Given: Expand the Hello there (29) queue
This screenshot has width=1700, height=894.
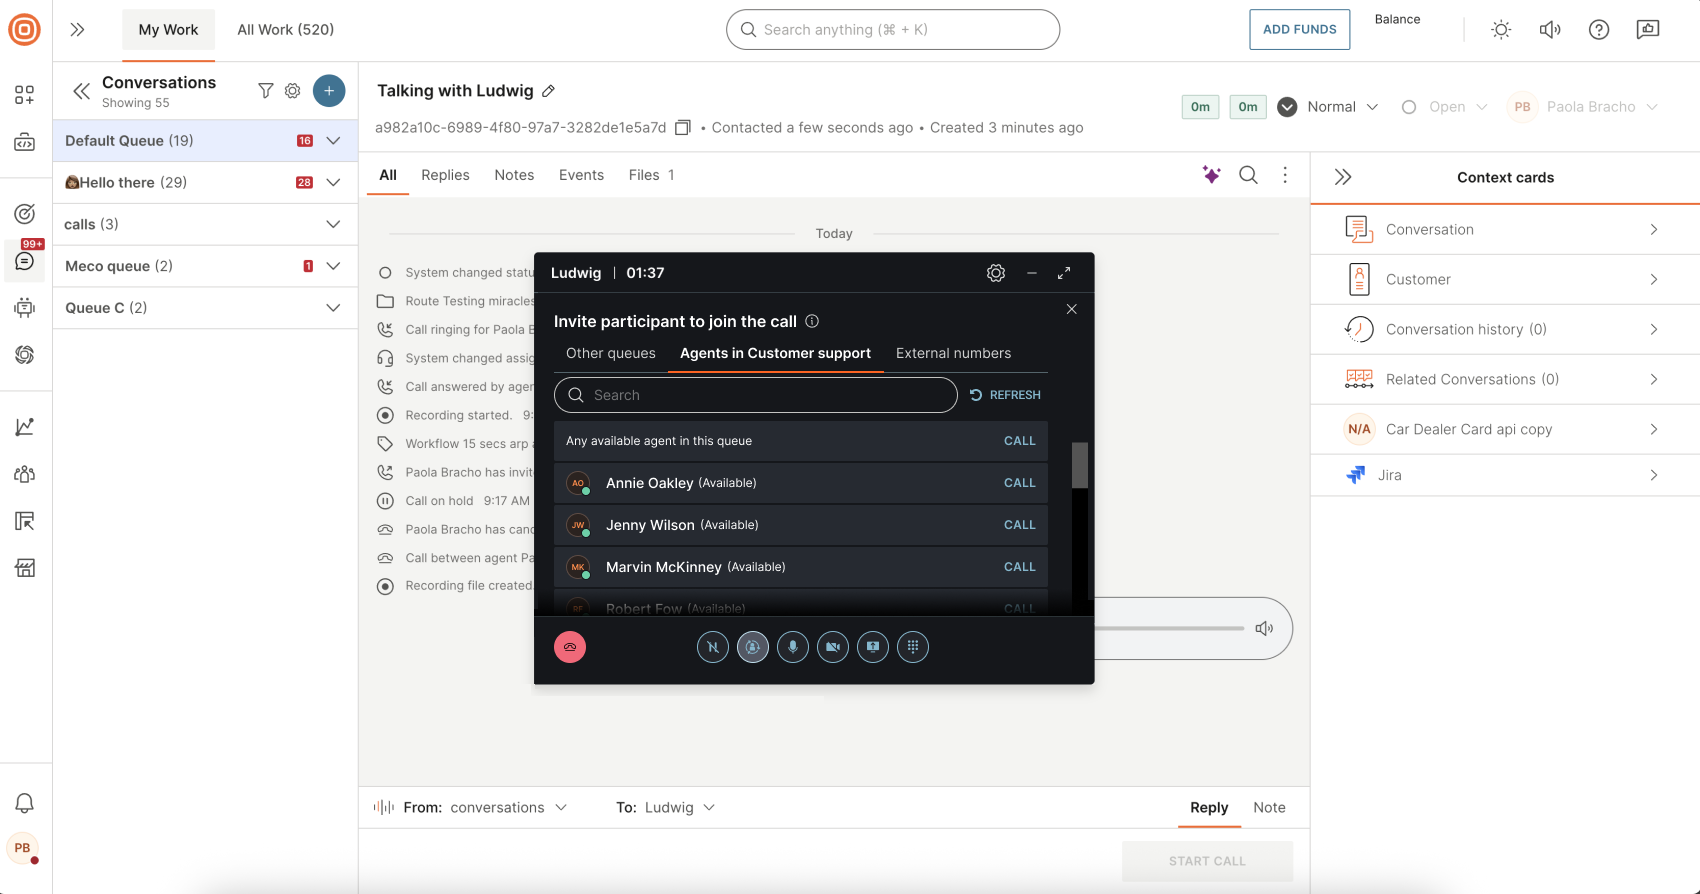Looking at the screenshot, I should 333,183.
